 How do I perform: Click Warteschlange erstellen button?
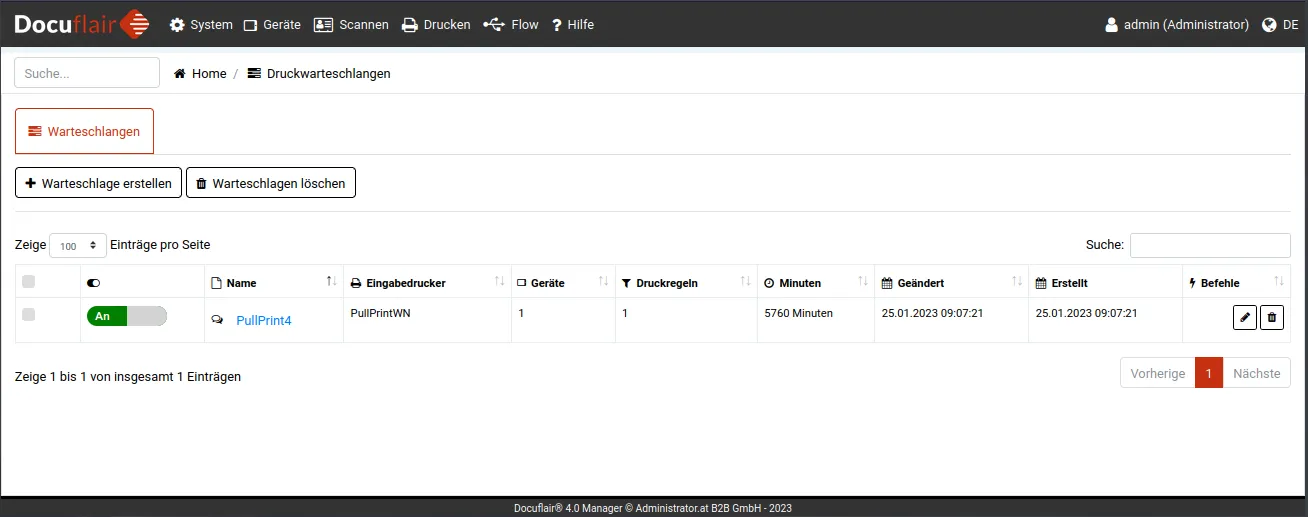coord(99,183)
